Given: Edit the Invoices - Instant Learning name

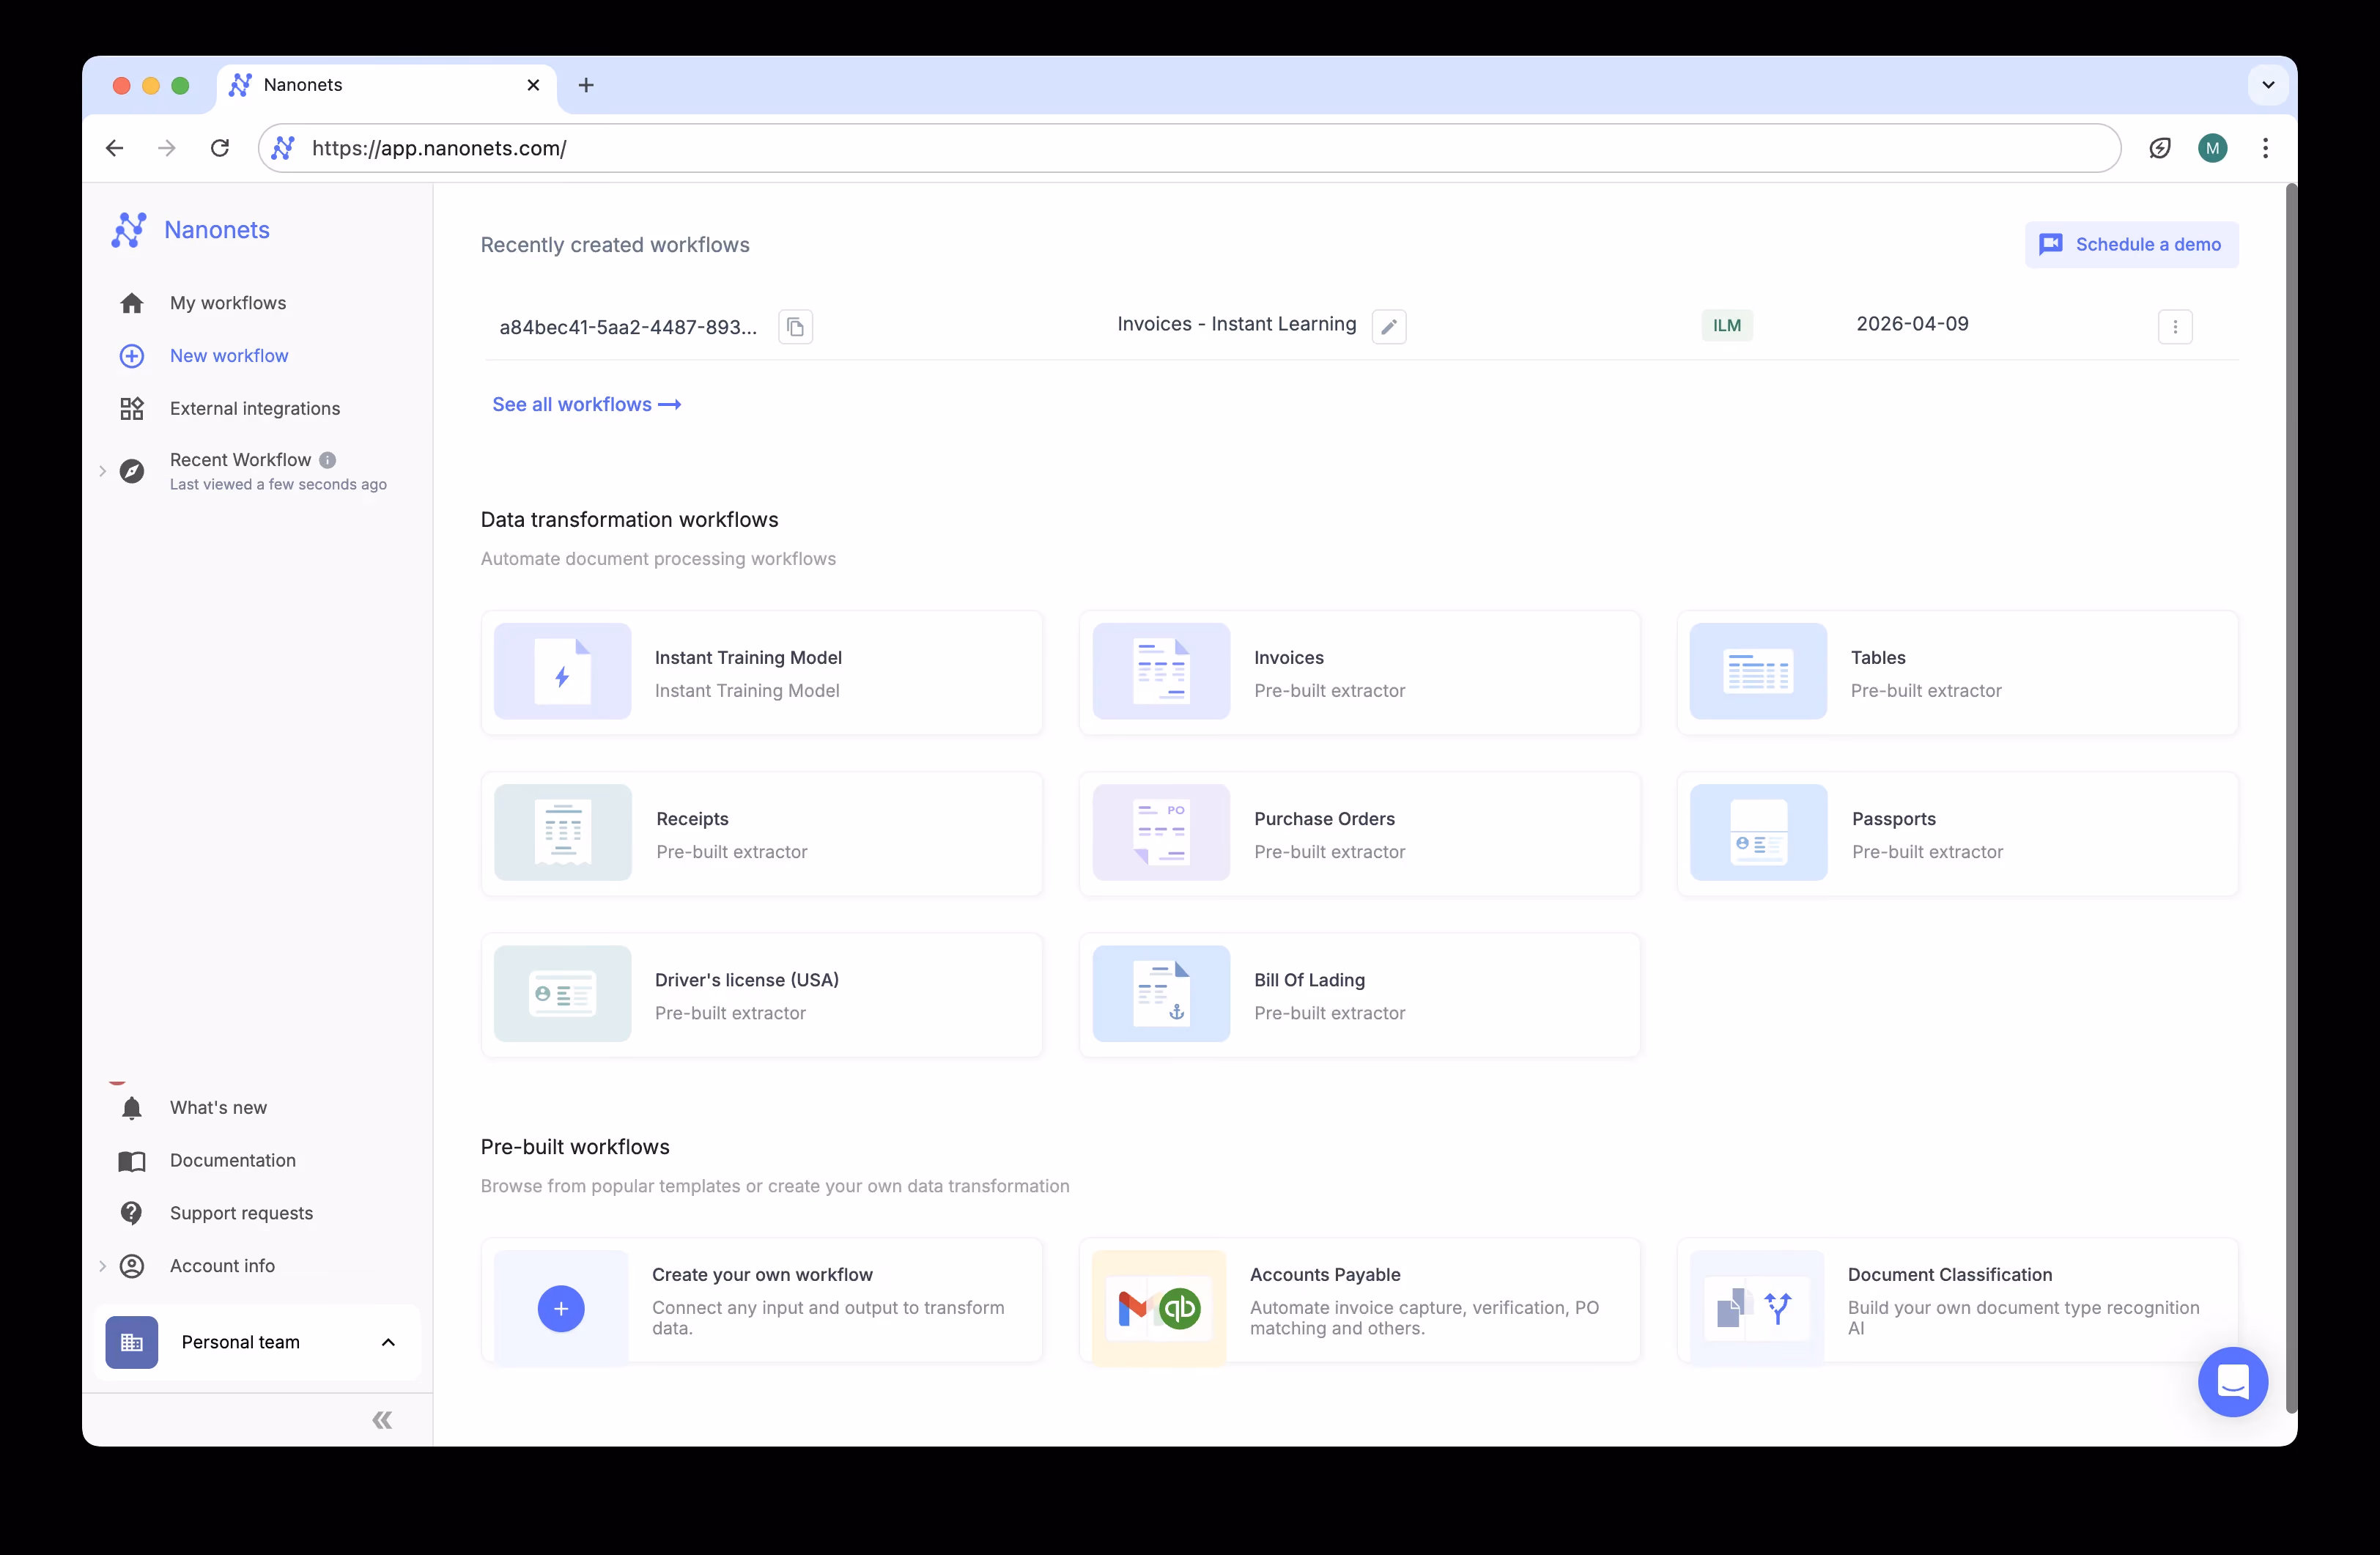Looking at the screenshot, I should click(x=1389, y=327).
